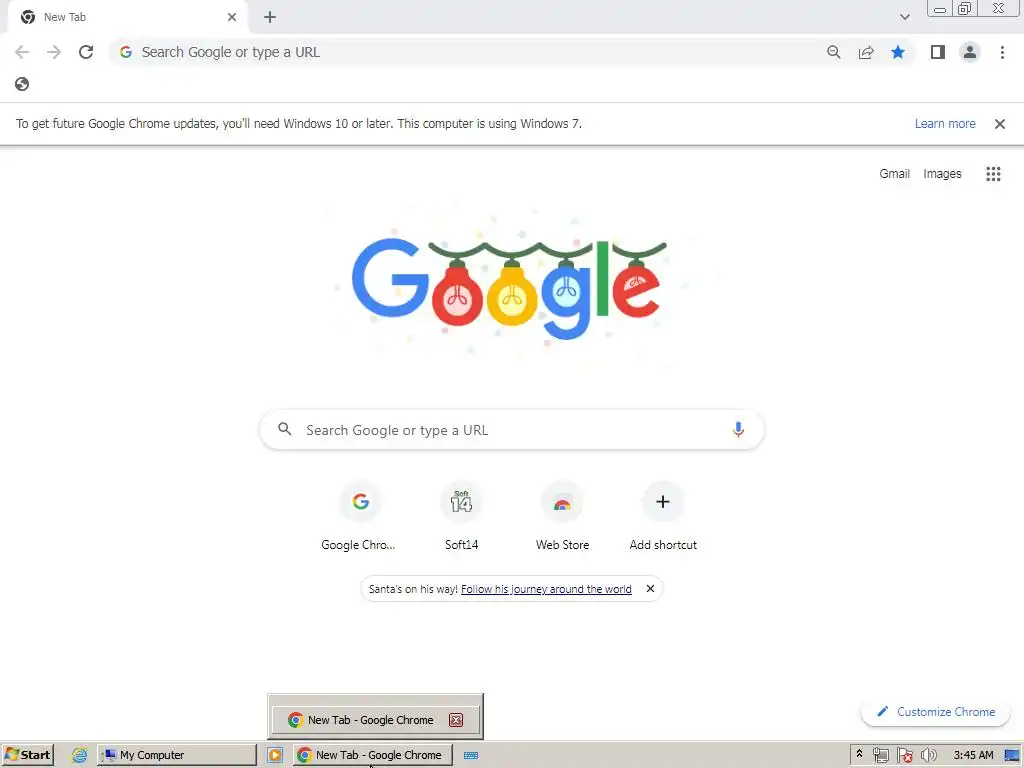
Task: Open Gmail link
Action: 894,174
